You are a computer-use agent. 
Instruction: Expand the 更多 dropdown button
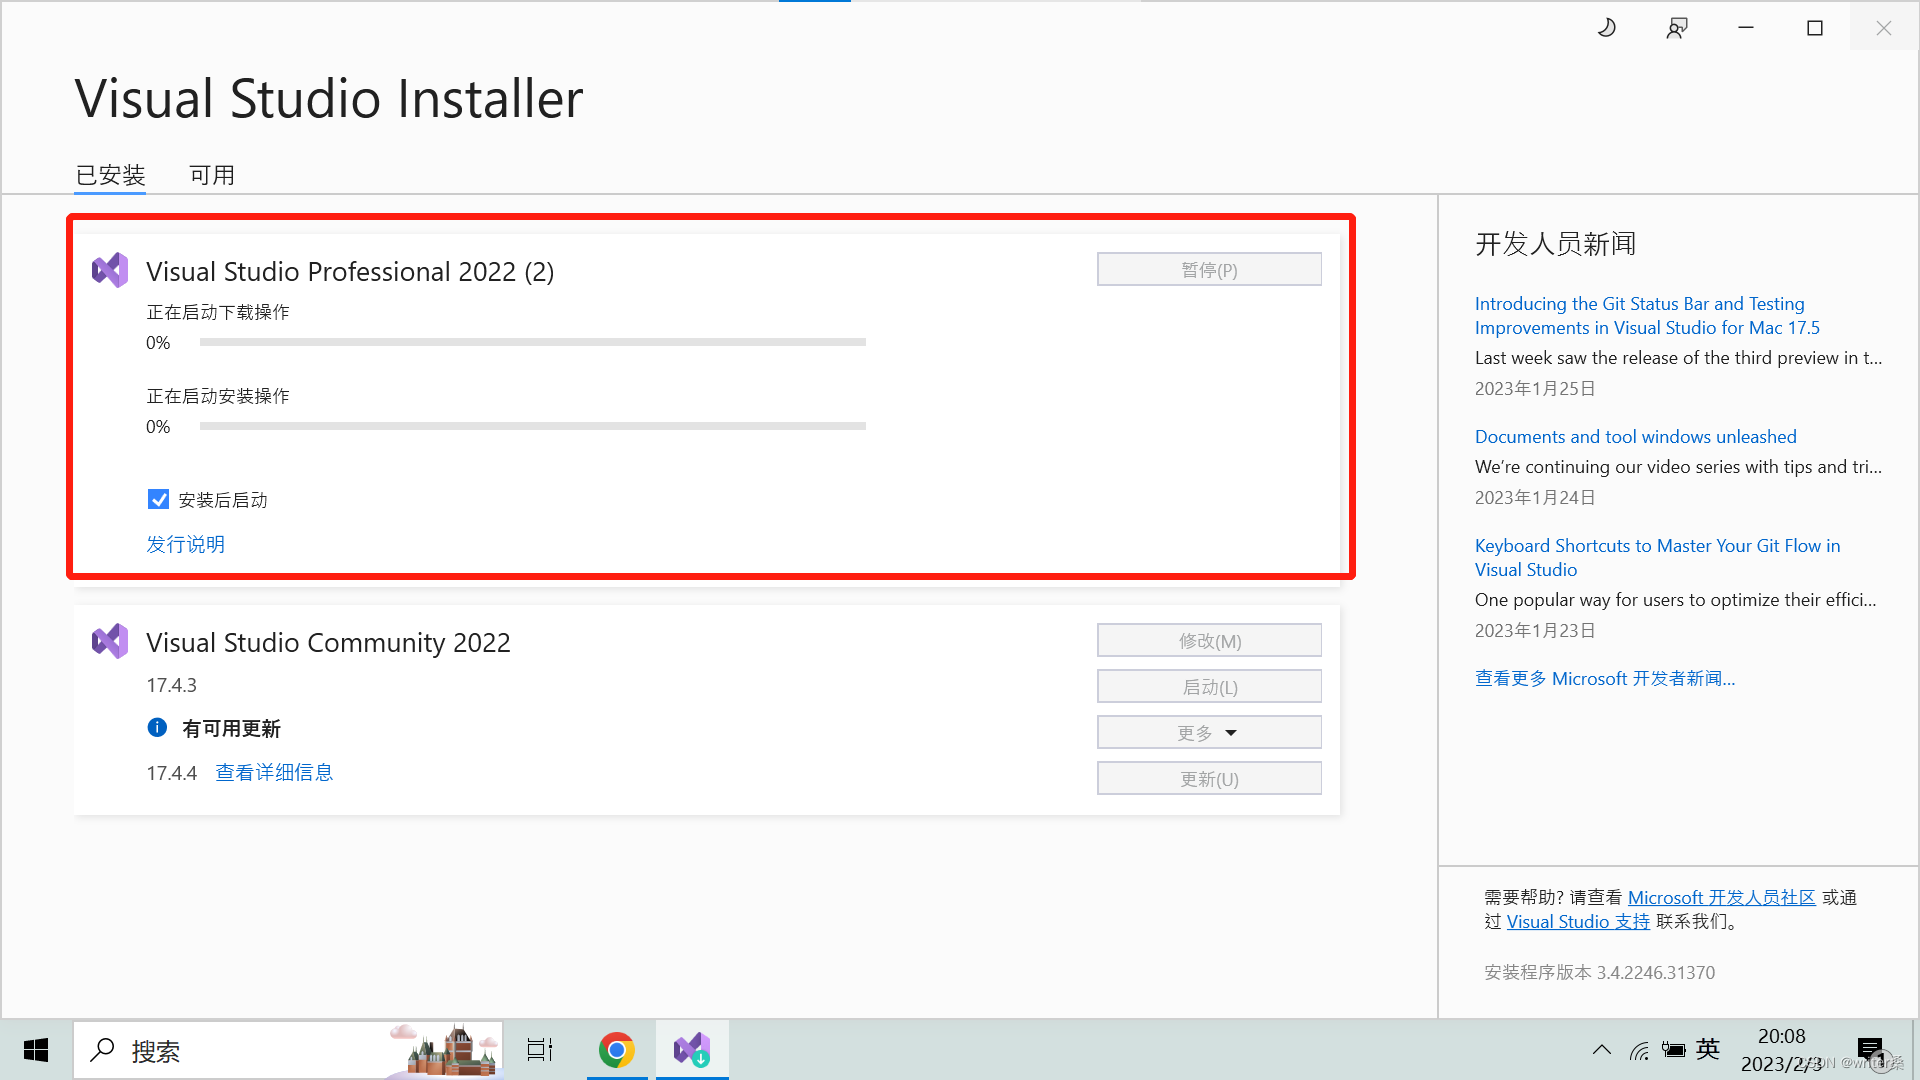[x=1208, y=732]
